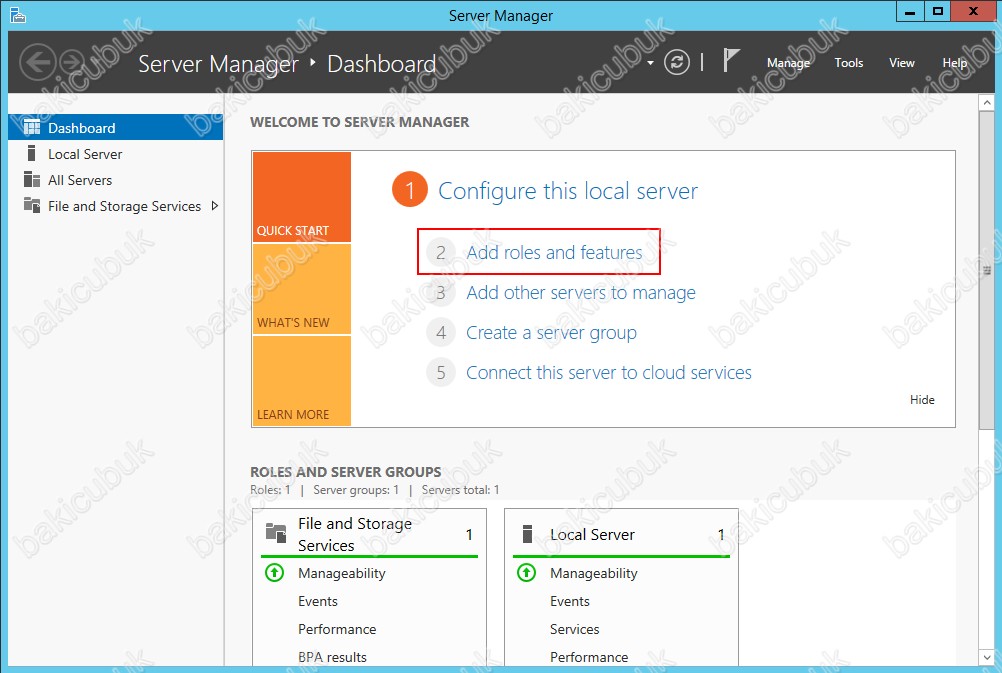Open Local Server tile header
1002x673 pixels.
click(x=621, y=534)
